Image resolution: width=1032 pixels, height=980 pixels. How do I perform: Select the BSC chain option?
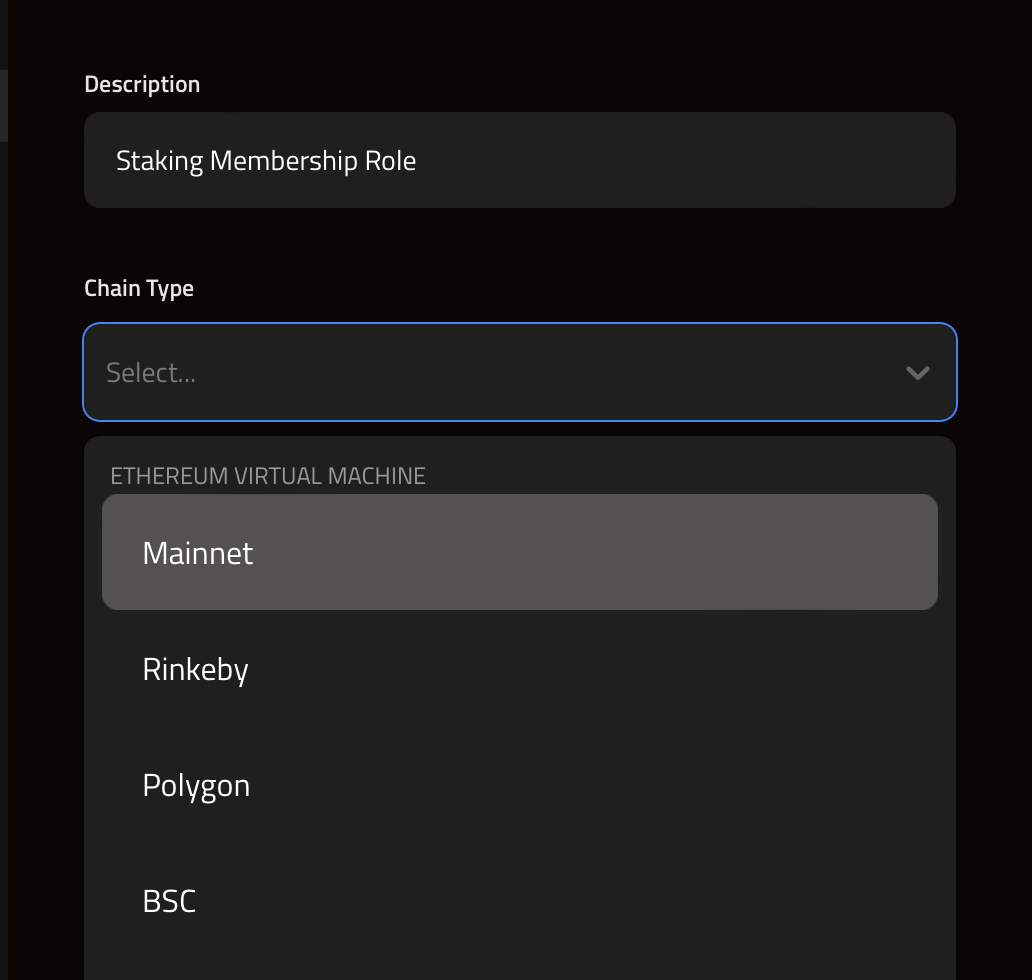169,901
